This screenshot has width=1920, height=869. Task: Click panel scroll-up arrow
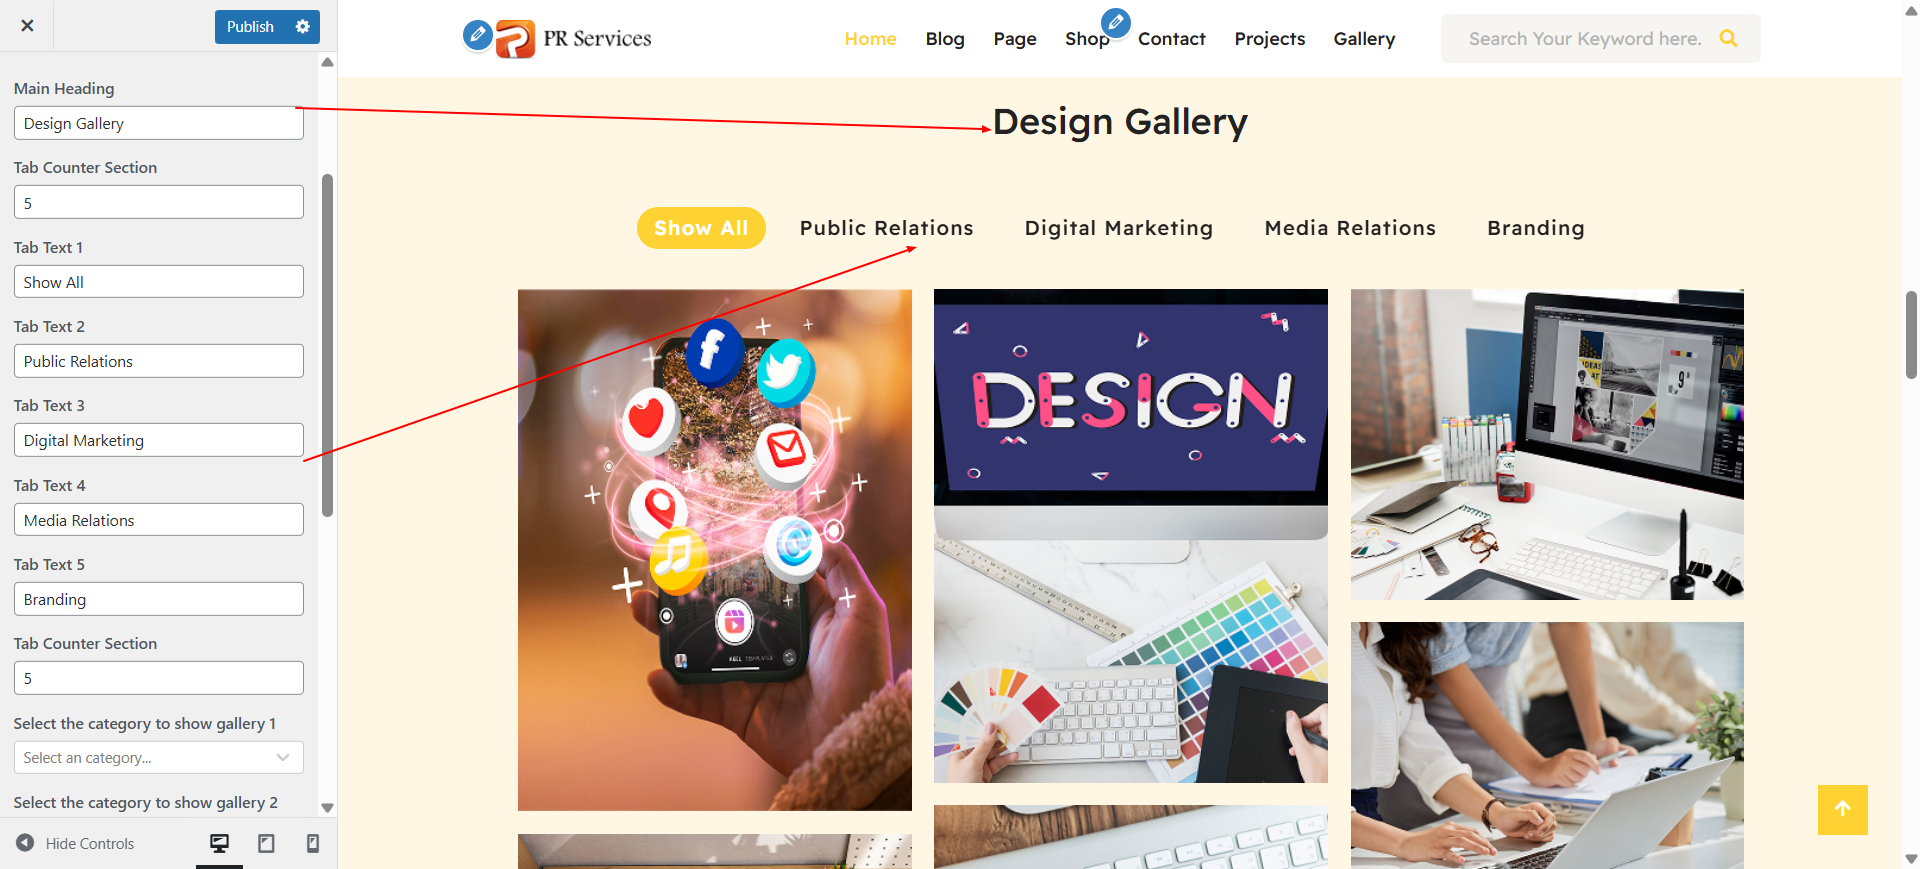[x=327, y=62]
